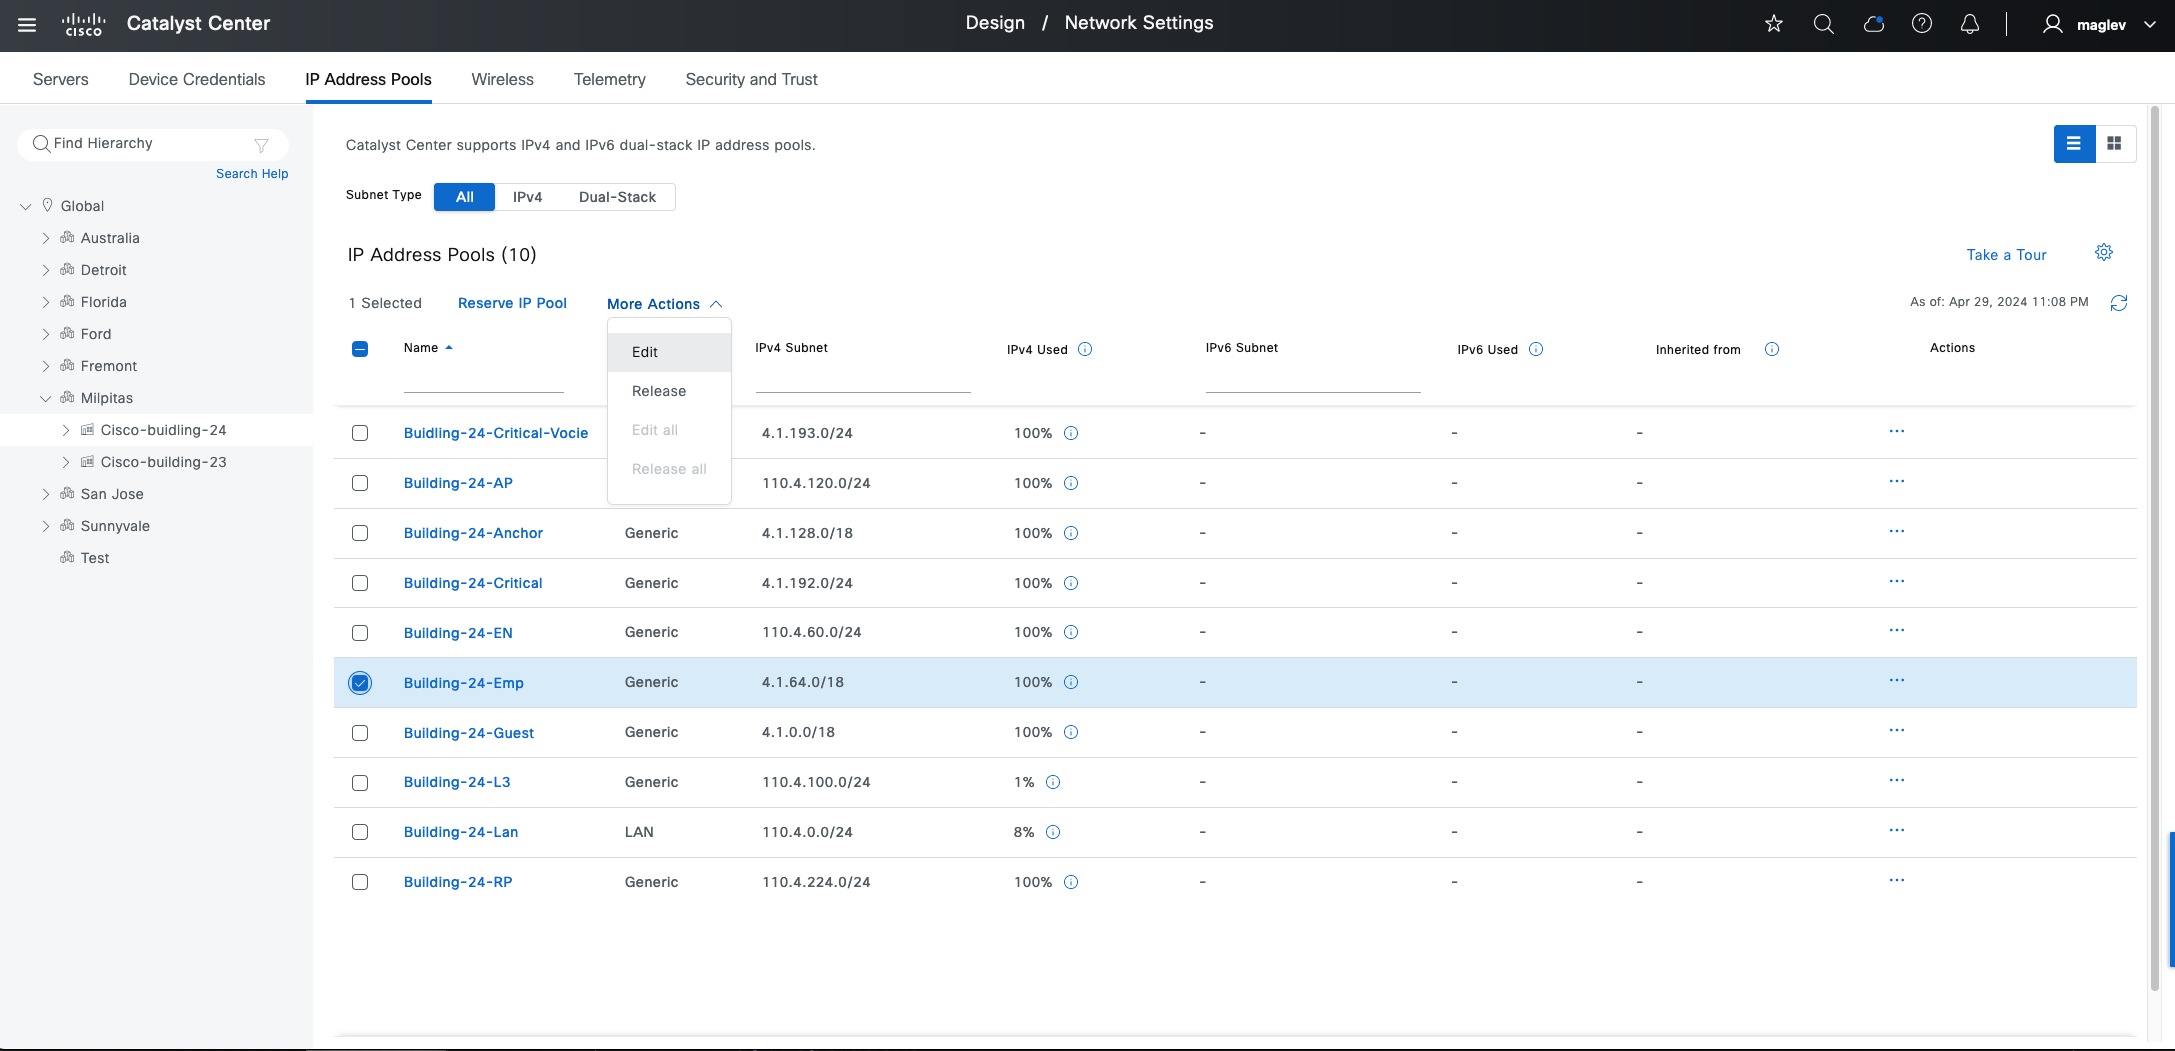The image size is (2175, 1051).
Task: Refresh the IP pools table
Action: pyautogui.click(x=2119, y=303)
